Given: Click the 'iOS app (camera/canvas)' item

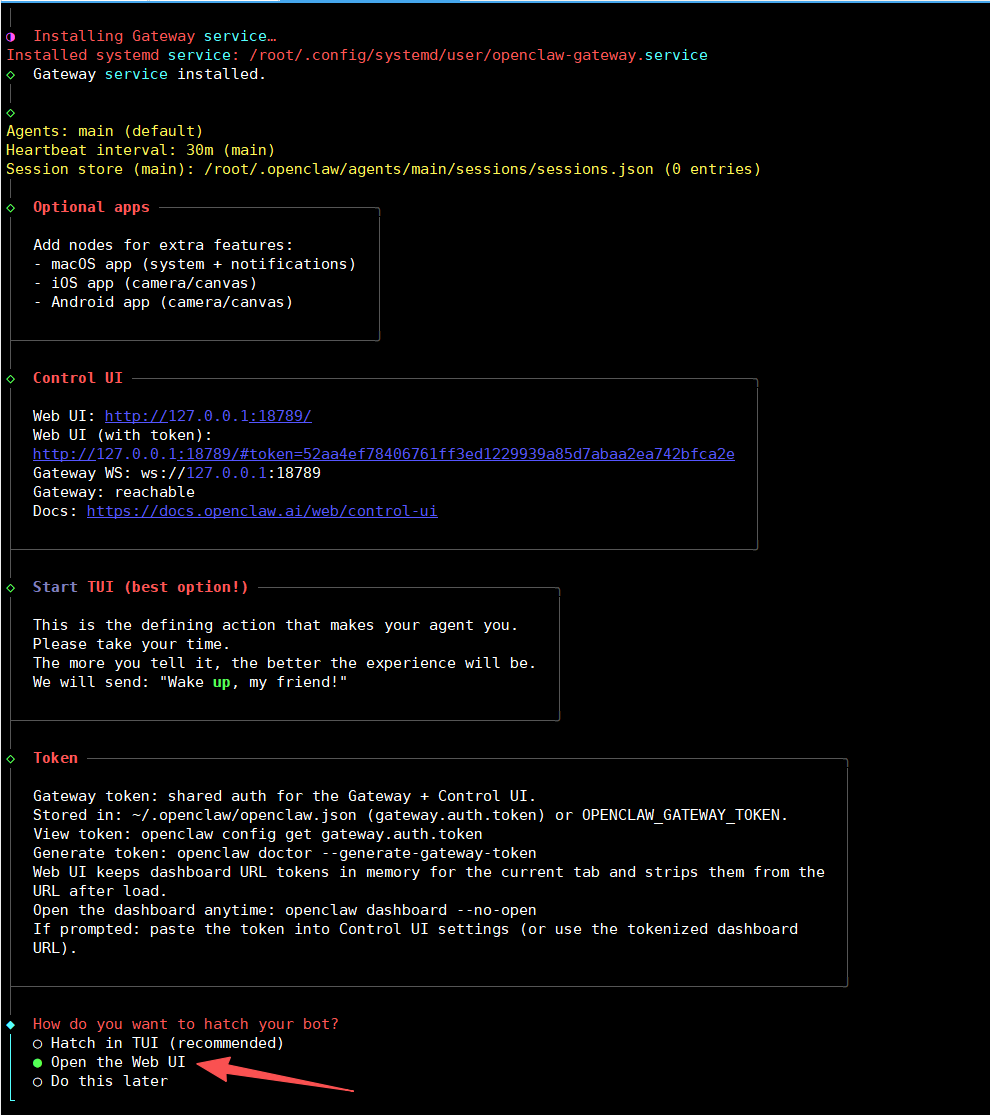Looking at the screenshot, I should pos(145,283).
